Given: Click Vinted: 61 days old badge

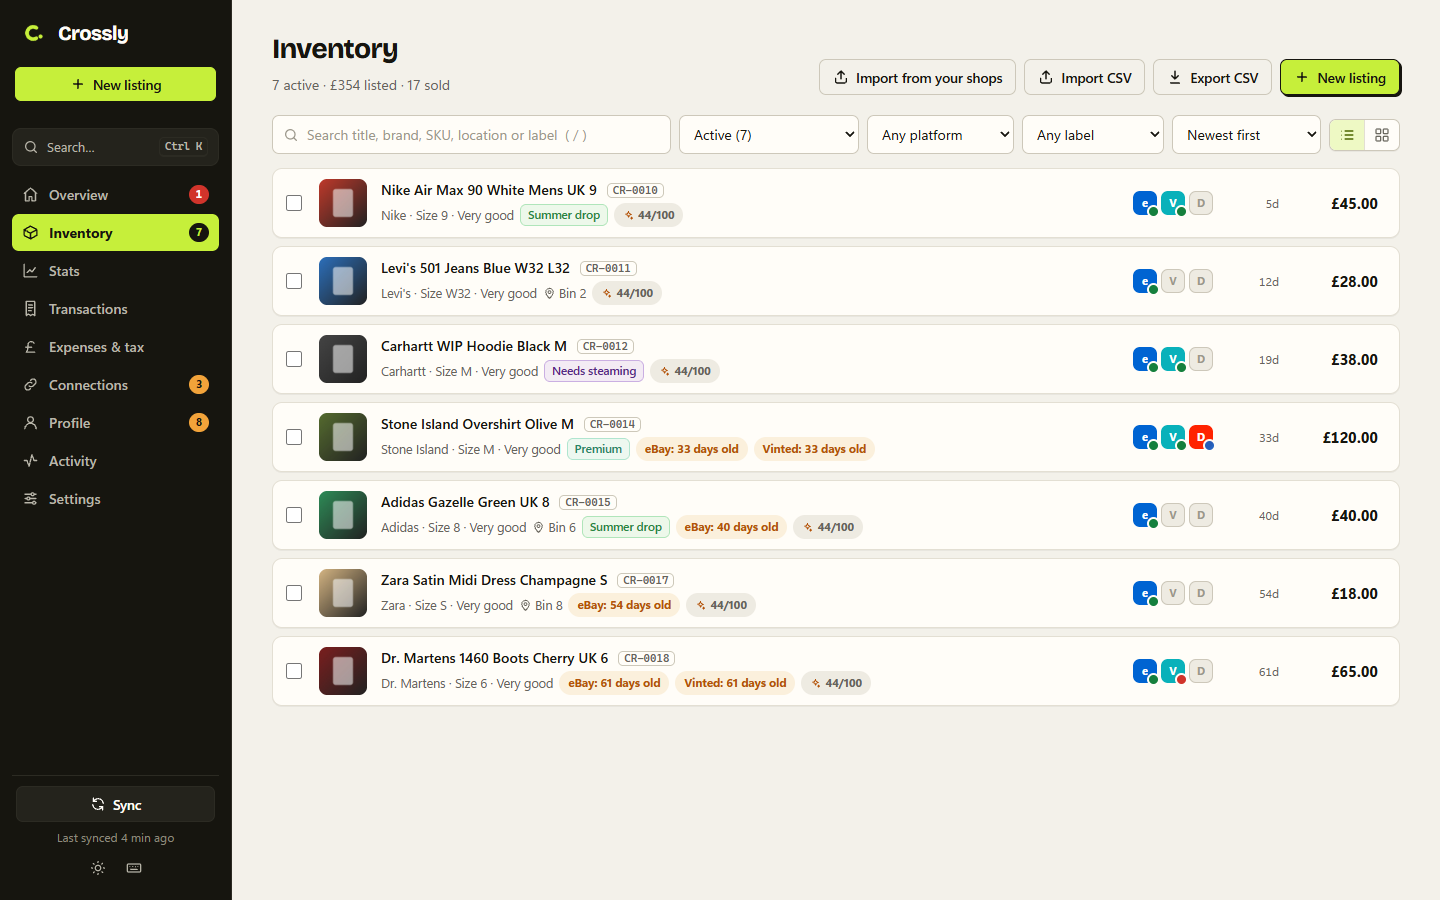Looking at the screenshot, I should click(735, 683).
